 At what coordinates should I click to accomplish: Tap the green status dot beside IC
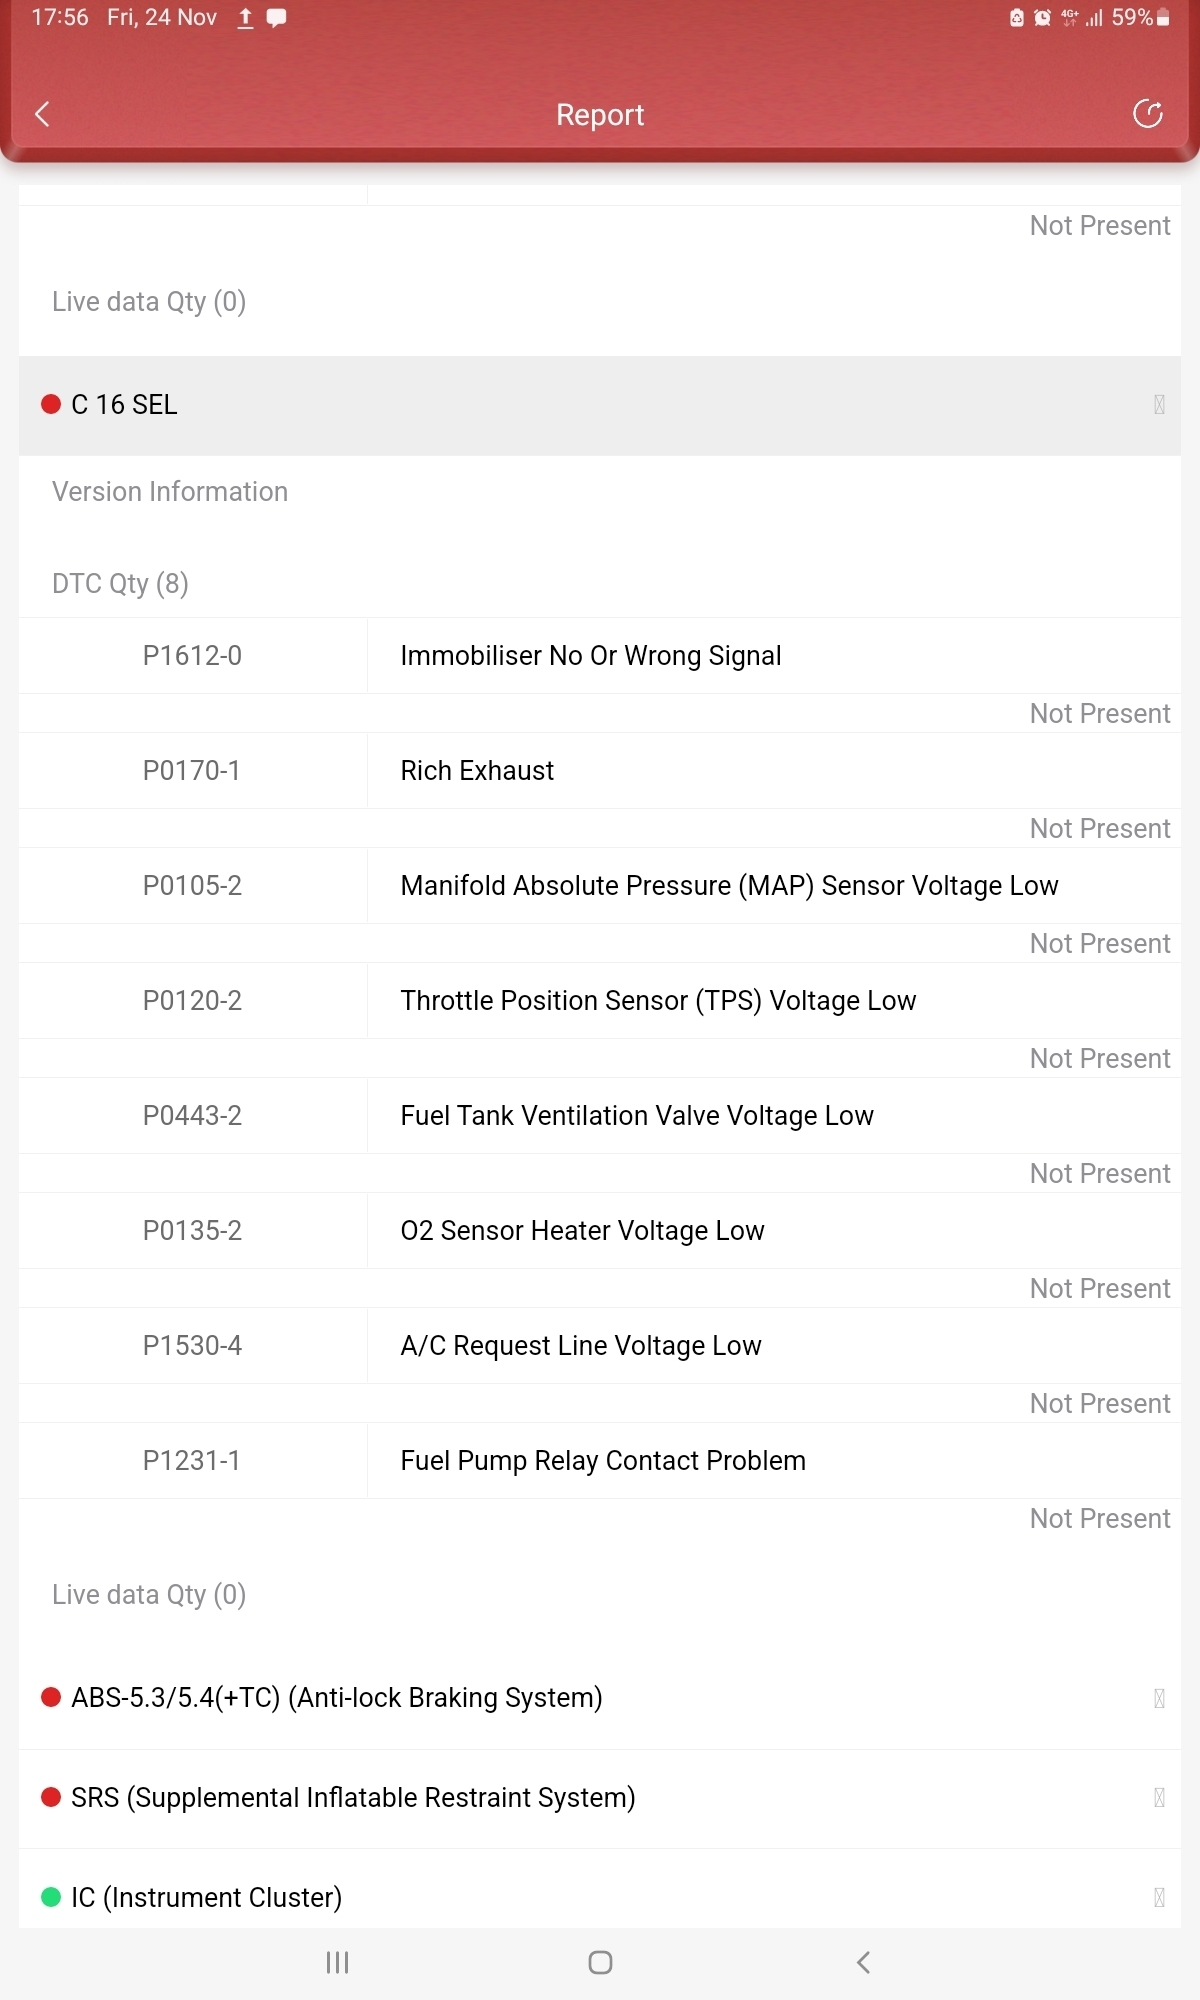[x=51, y=1897]
